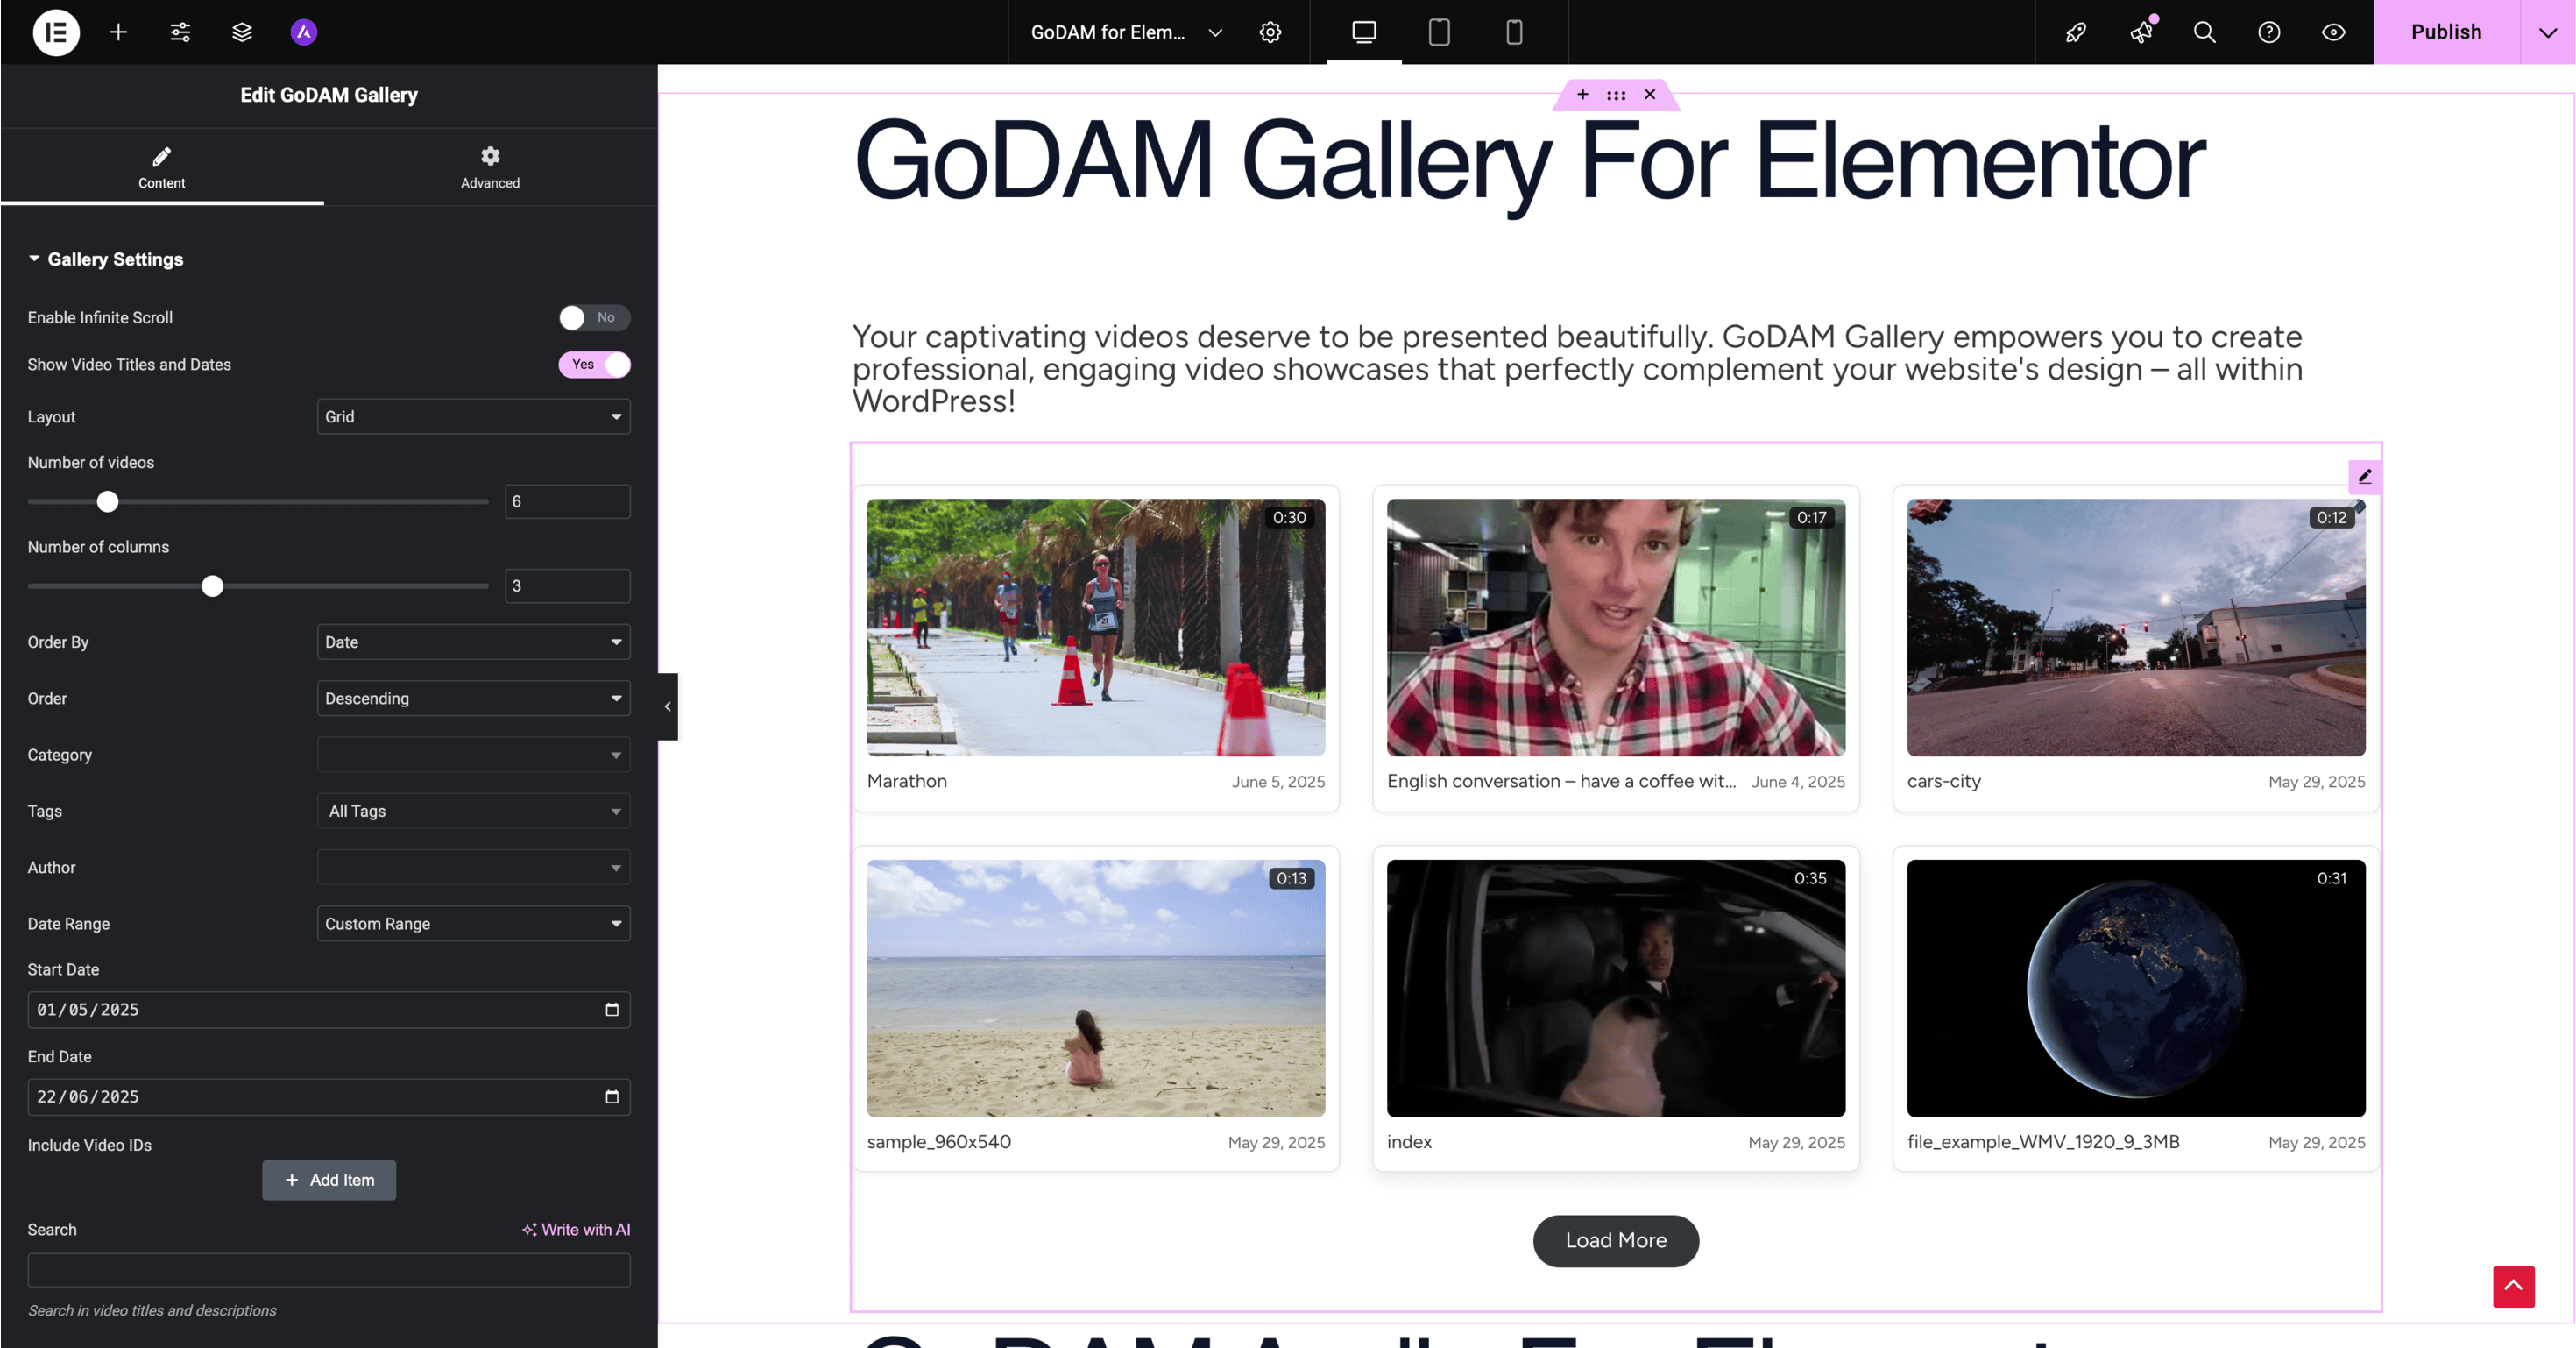
Task: Click the Write with AI link
Action: point(576,1229)
